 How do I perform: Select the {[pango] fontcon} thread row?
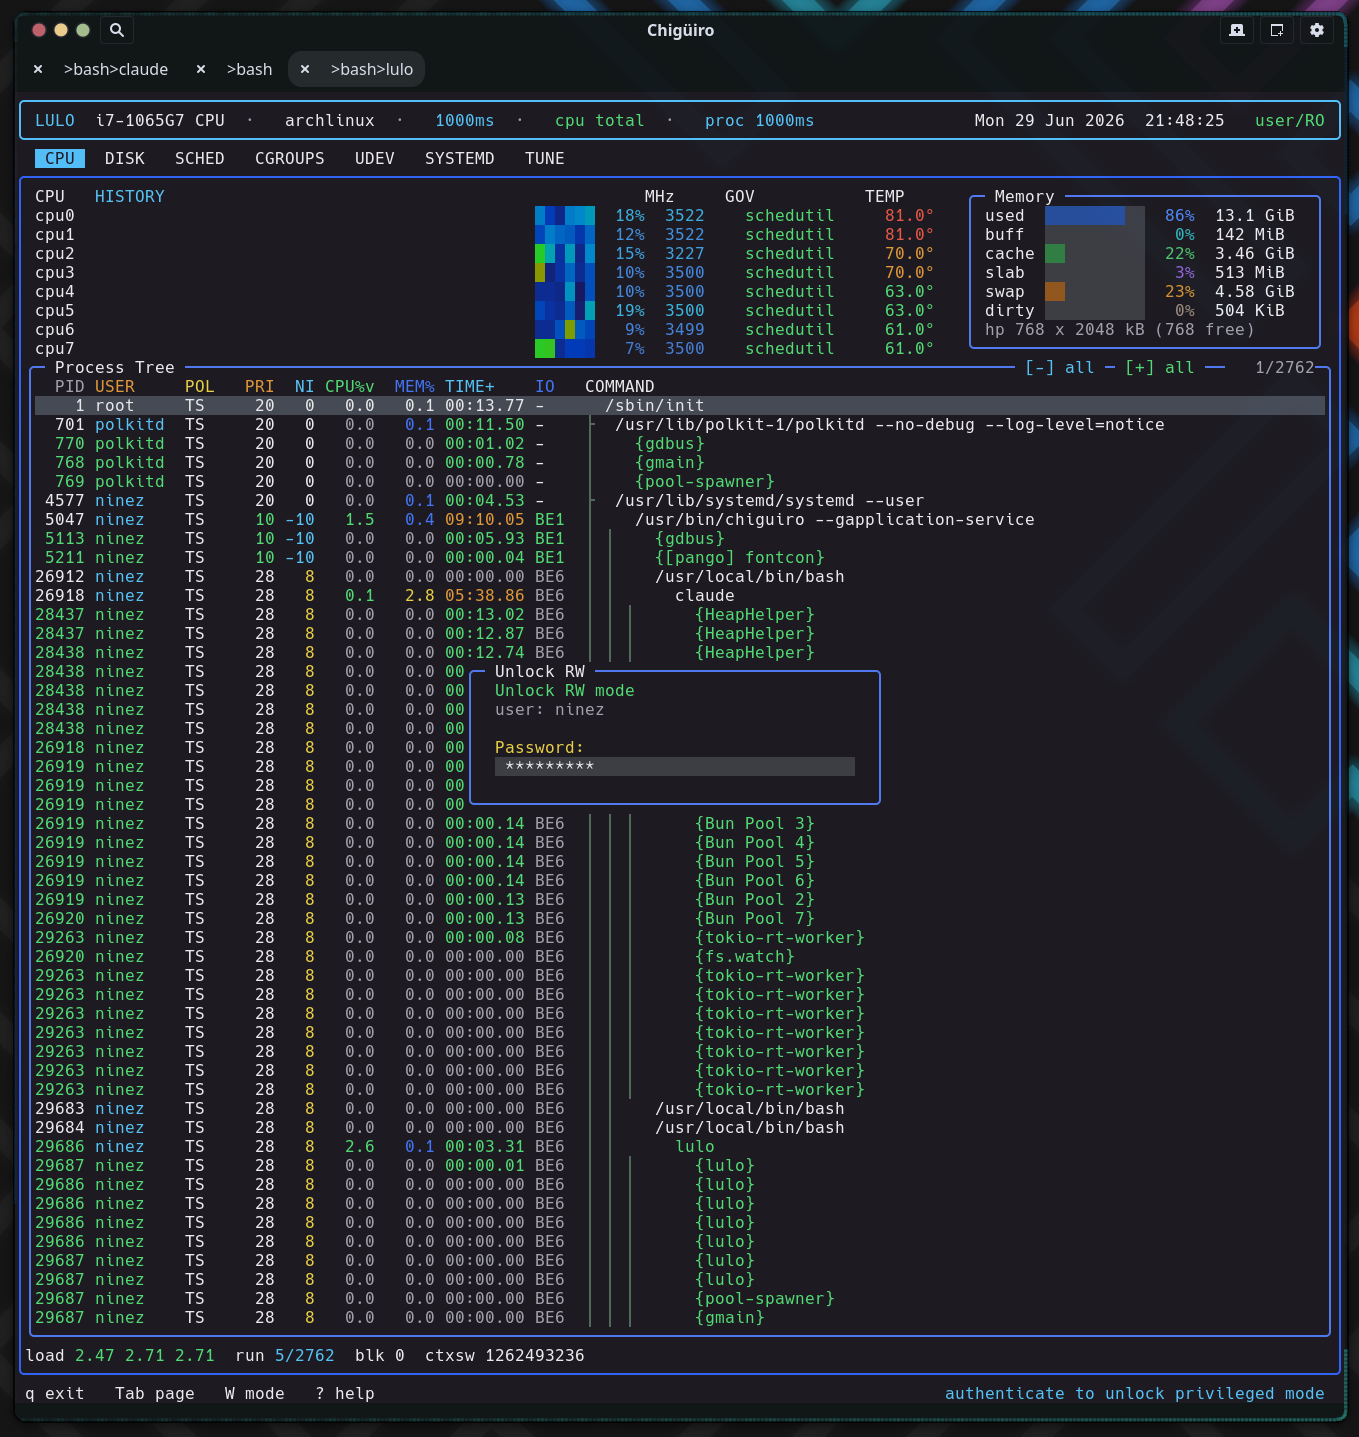tap(680, 557)
